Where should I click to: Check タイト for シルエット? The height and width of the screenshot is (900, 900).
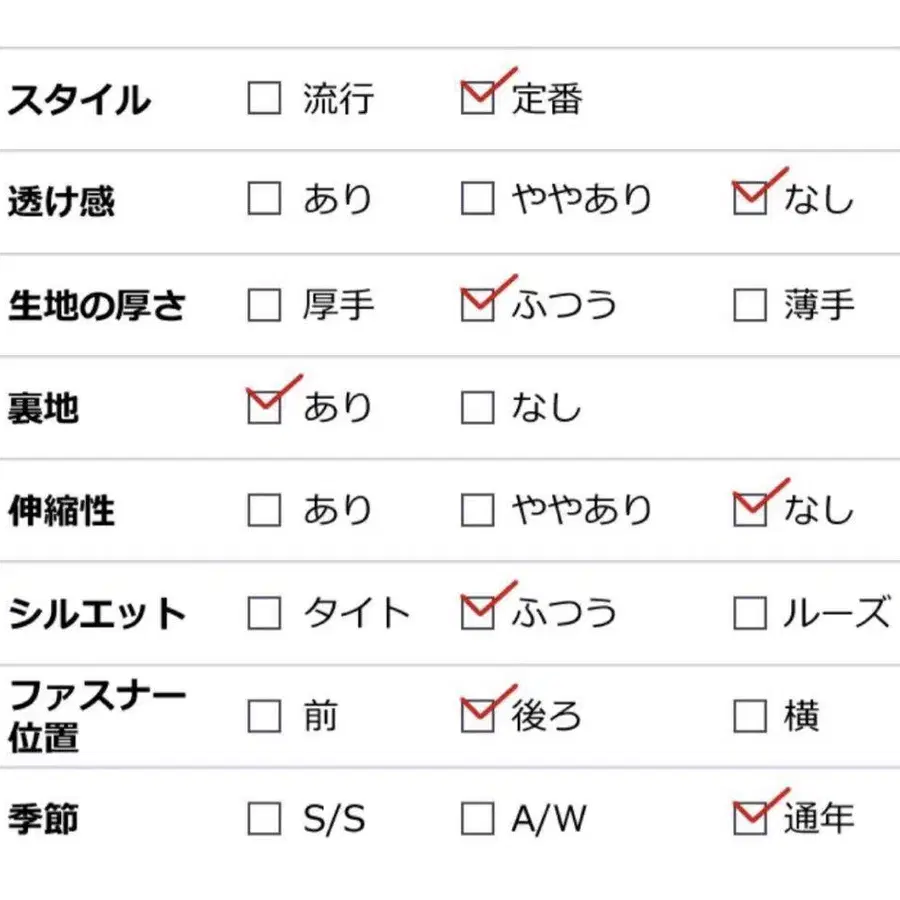(264, 613)
